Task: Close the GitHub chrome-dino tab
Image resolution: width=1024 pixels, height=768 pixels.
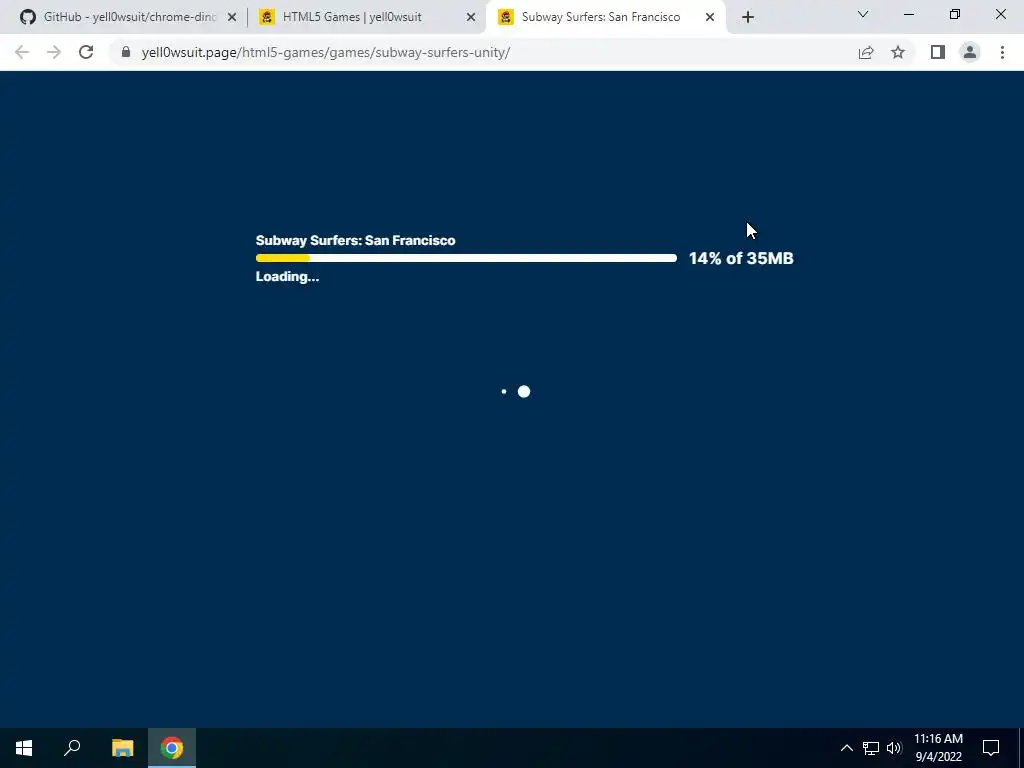Action: point(232,17)
